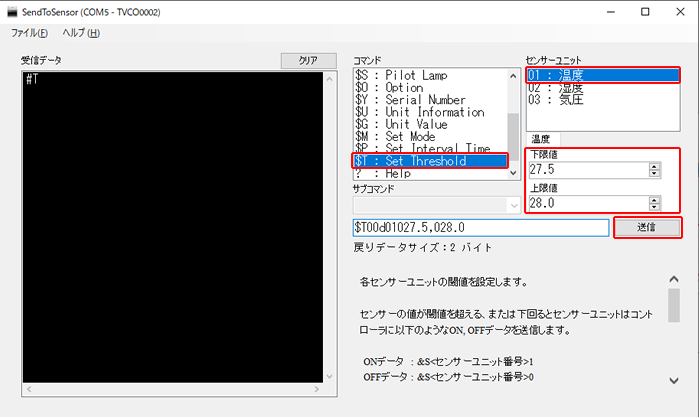This screenshot has height=418, width=700.
Task: Open the サブコマンド dropdown
Action: (x=514, y=205)
